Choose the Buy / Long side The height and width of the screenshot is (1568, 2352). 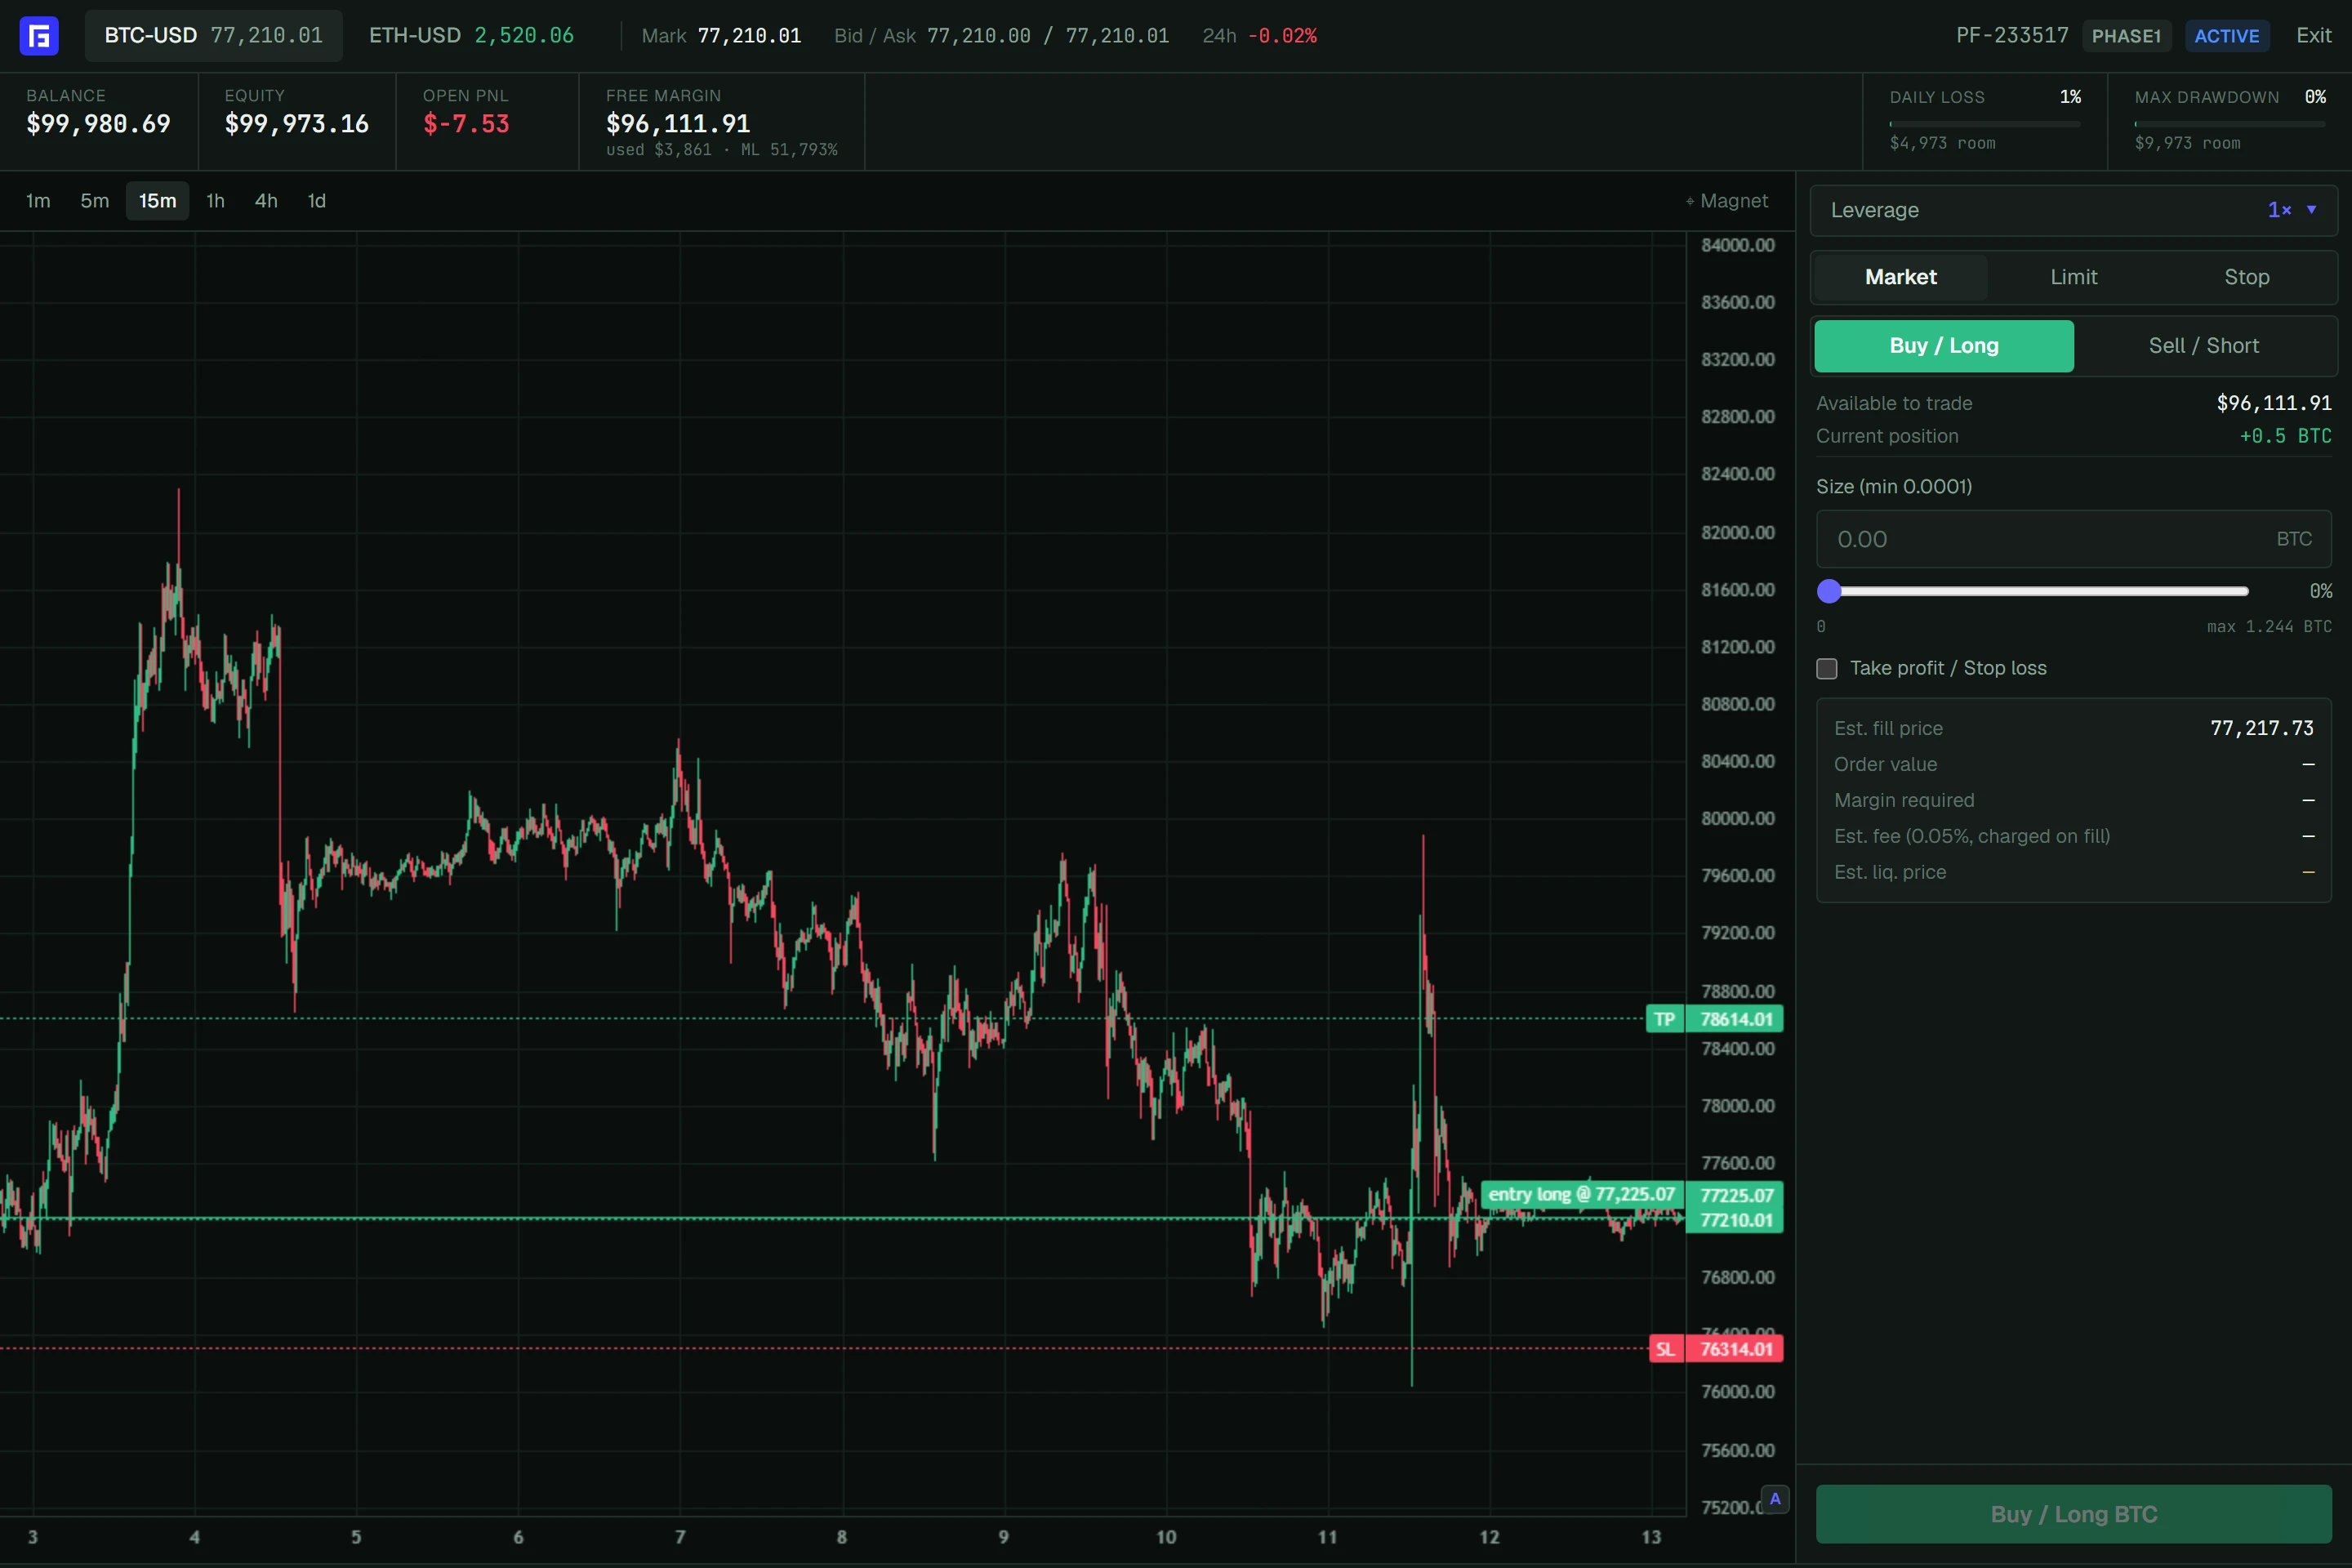(x=1944, y=346)
